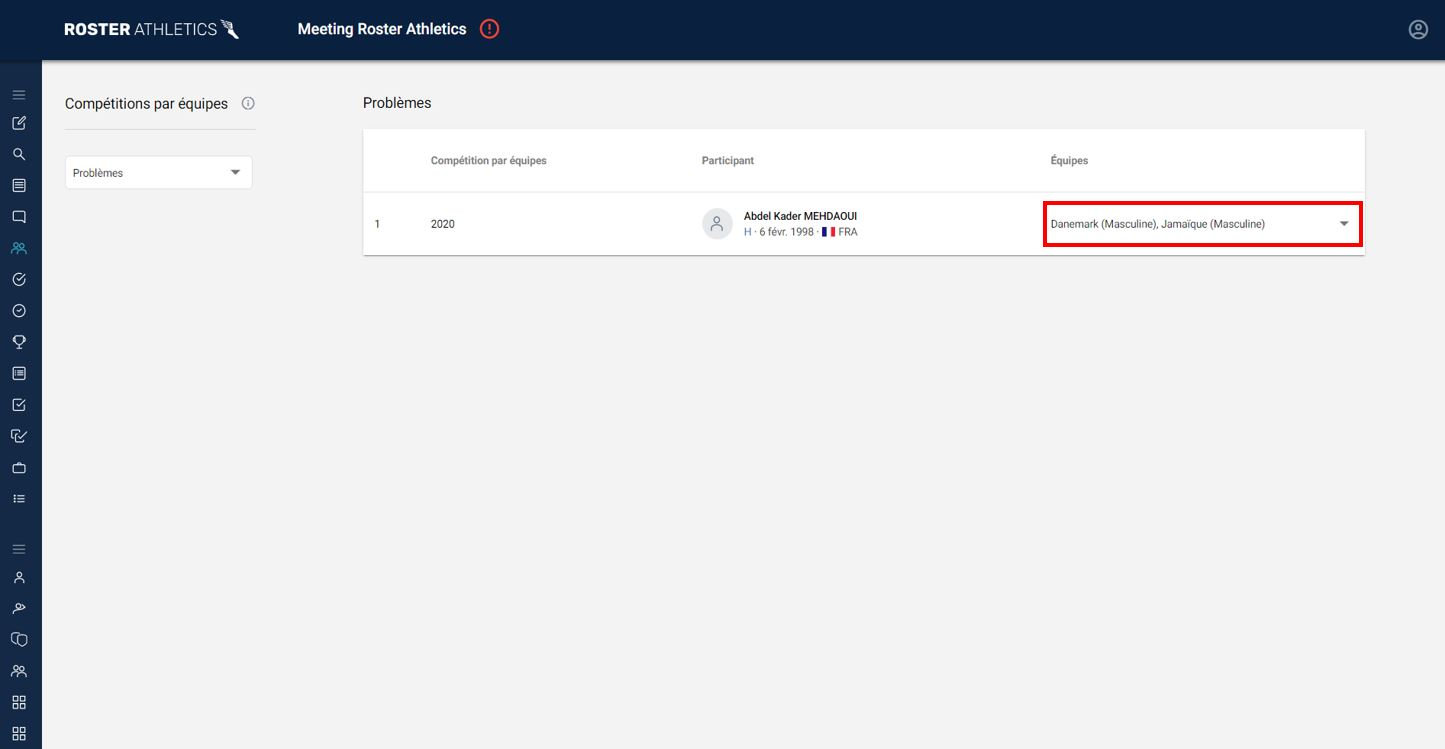
Task: Click the white group icon below the shields
Action: point(19,671)
